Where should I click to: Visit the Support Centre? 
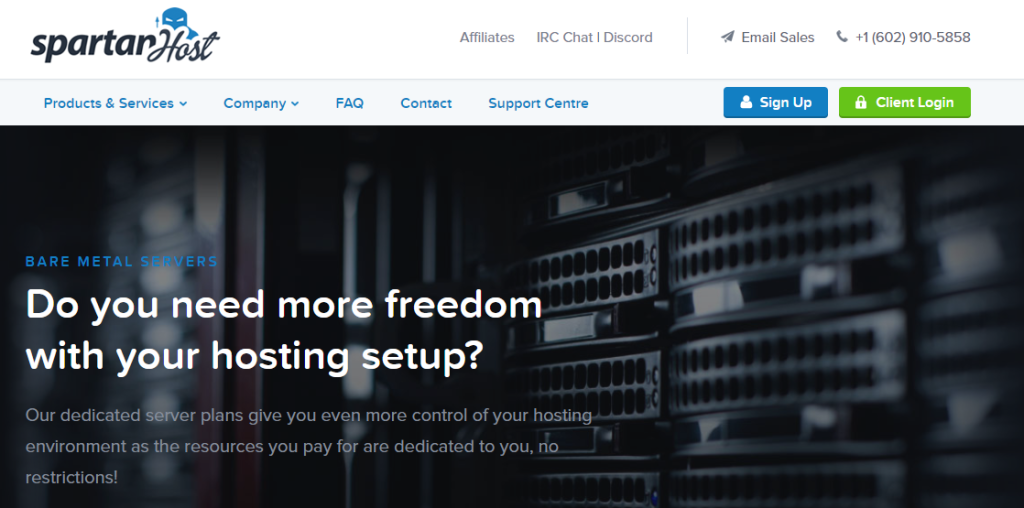tap(538, 103)
